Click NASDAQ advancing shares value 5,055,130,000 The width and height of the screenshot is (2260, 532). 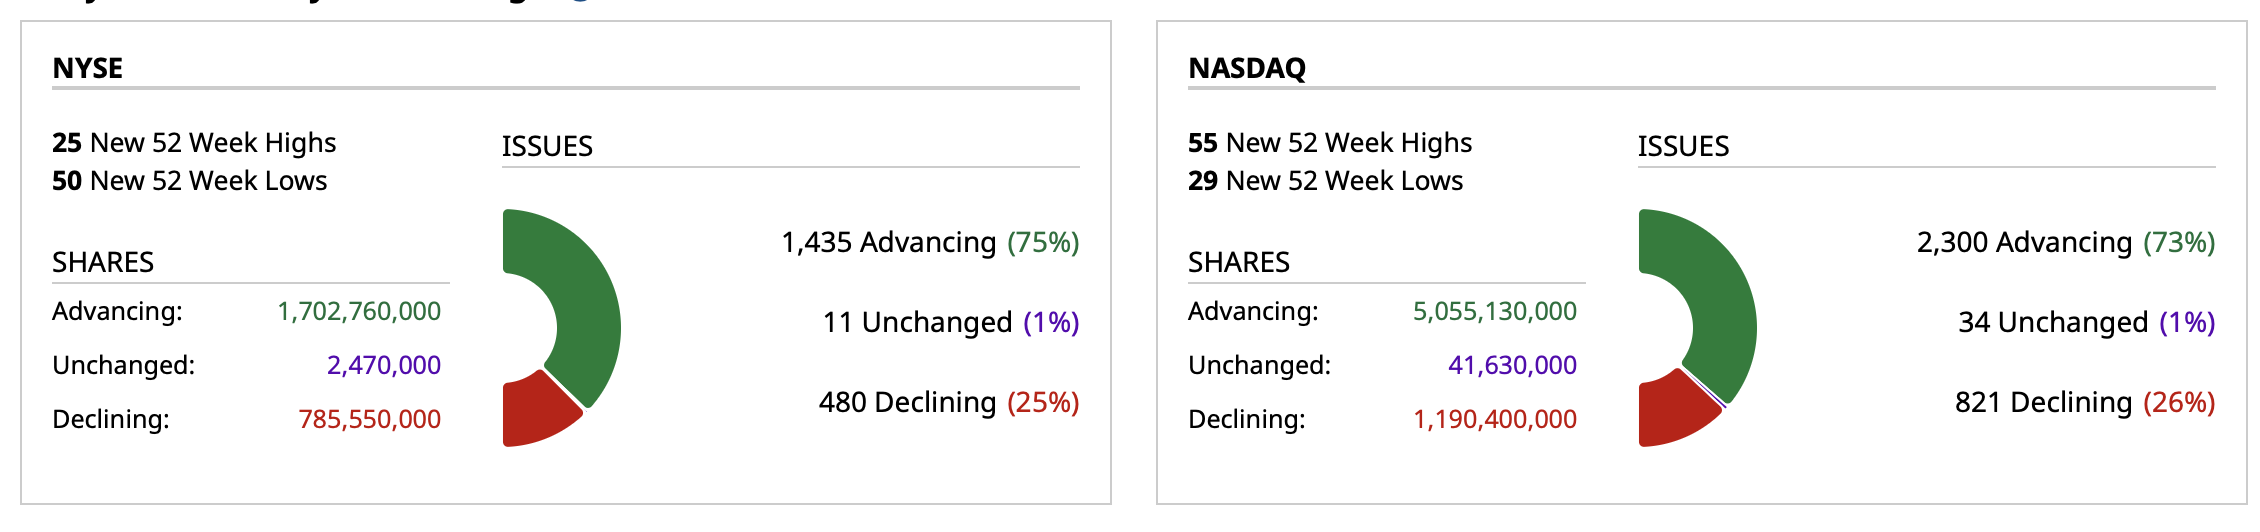[x=1495, y=312]
